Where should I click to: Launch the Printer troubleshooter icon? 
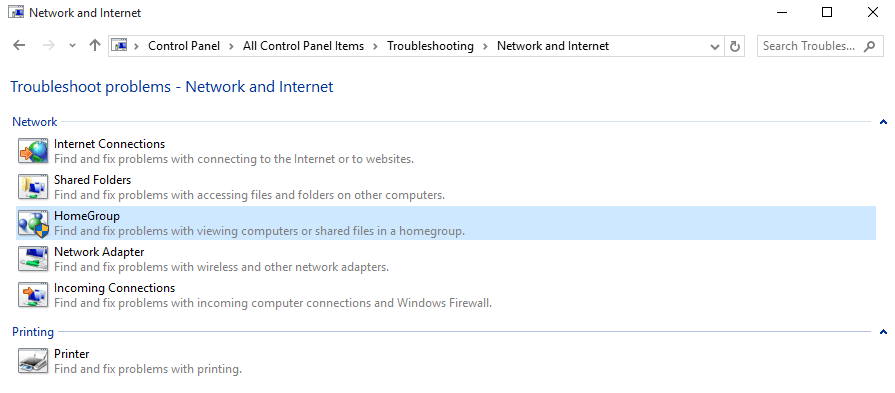click(x=33, y=361)
